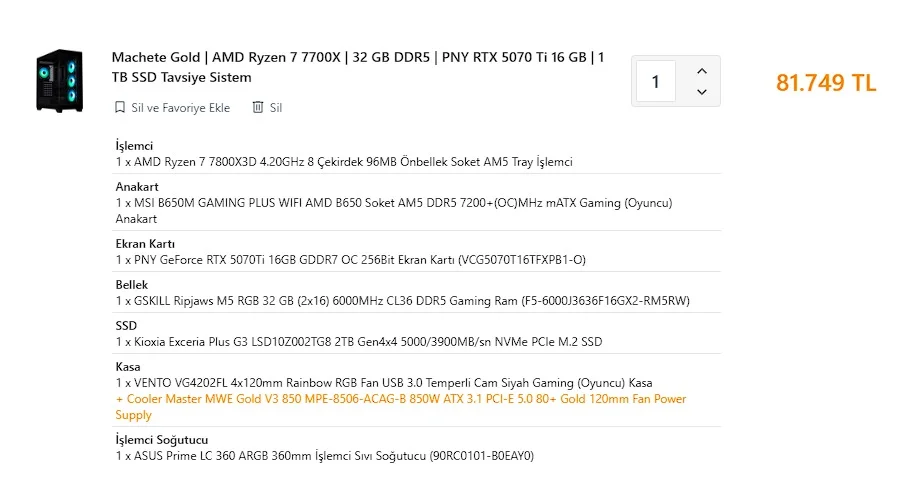Click the bookmark icon for favorites

pyautogui.click(x=120, y=107)
